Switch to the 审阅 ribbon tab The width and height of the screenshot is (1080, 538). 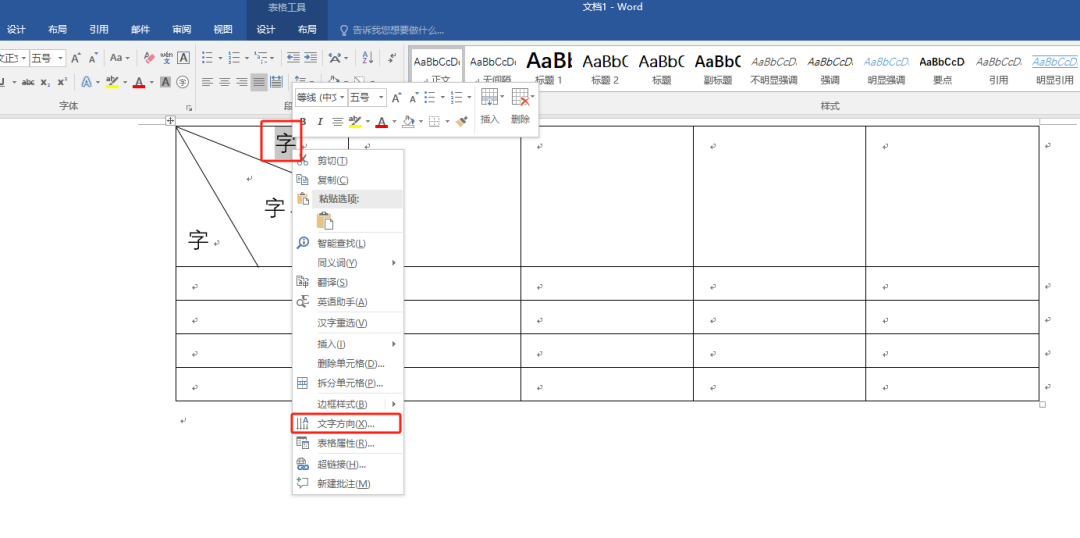click(181, 30)
